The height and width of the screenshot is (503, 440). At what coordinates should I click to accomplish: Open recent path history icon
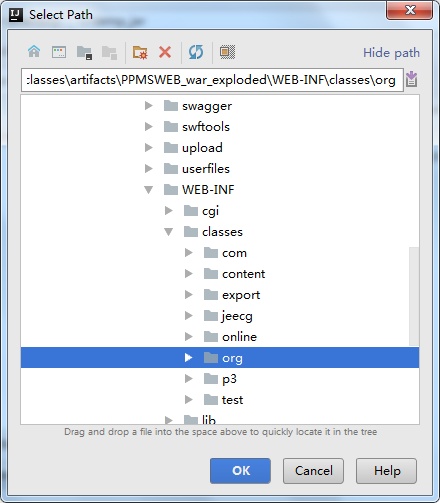[412, 79]
